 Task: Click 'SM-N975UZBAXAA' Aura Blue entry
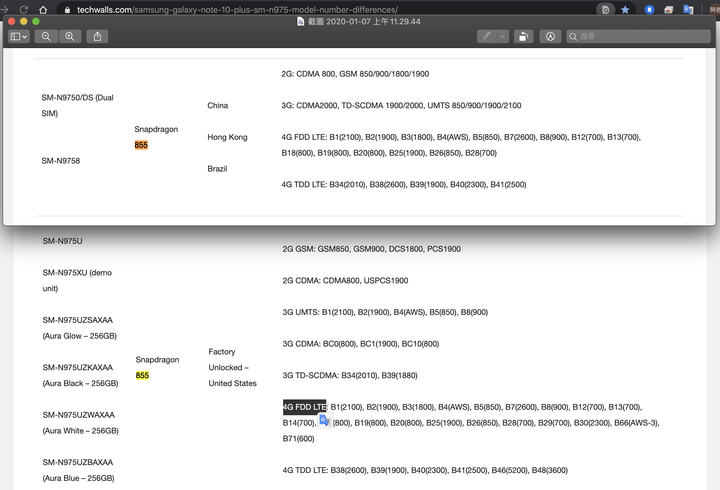coord(79,470)
